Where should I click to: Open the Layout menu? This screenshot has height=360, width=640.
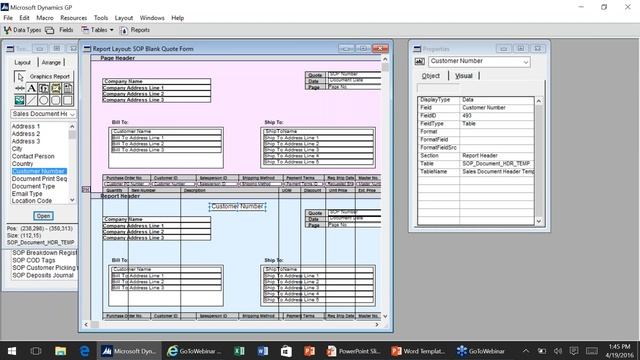coord(124,18)
